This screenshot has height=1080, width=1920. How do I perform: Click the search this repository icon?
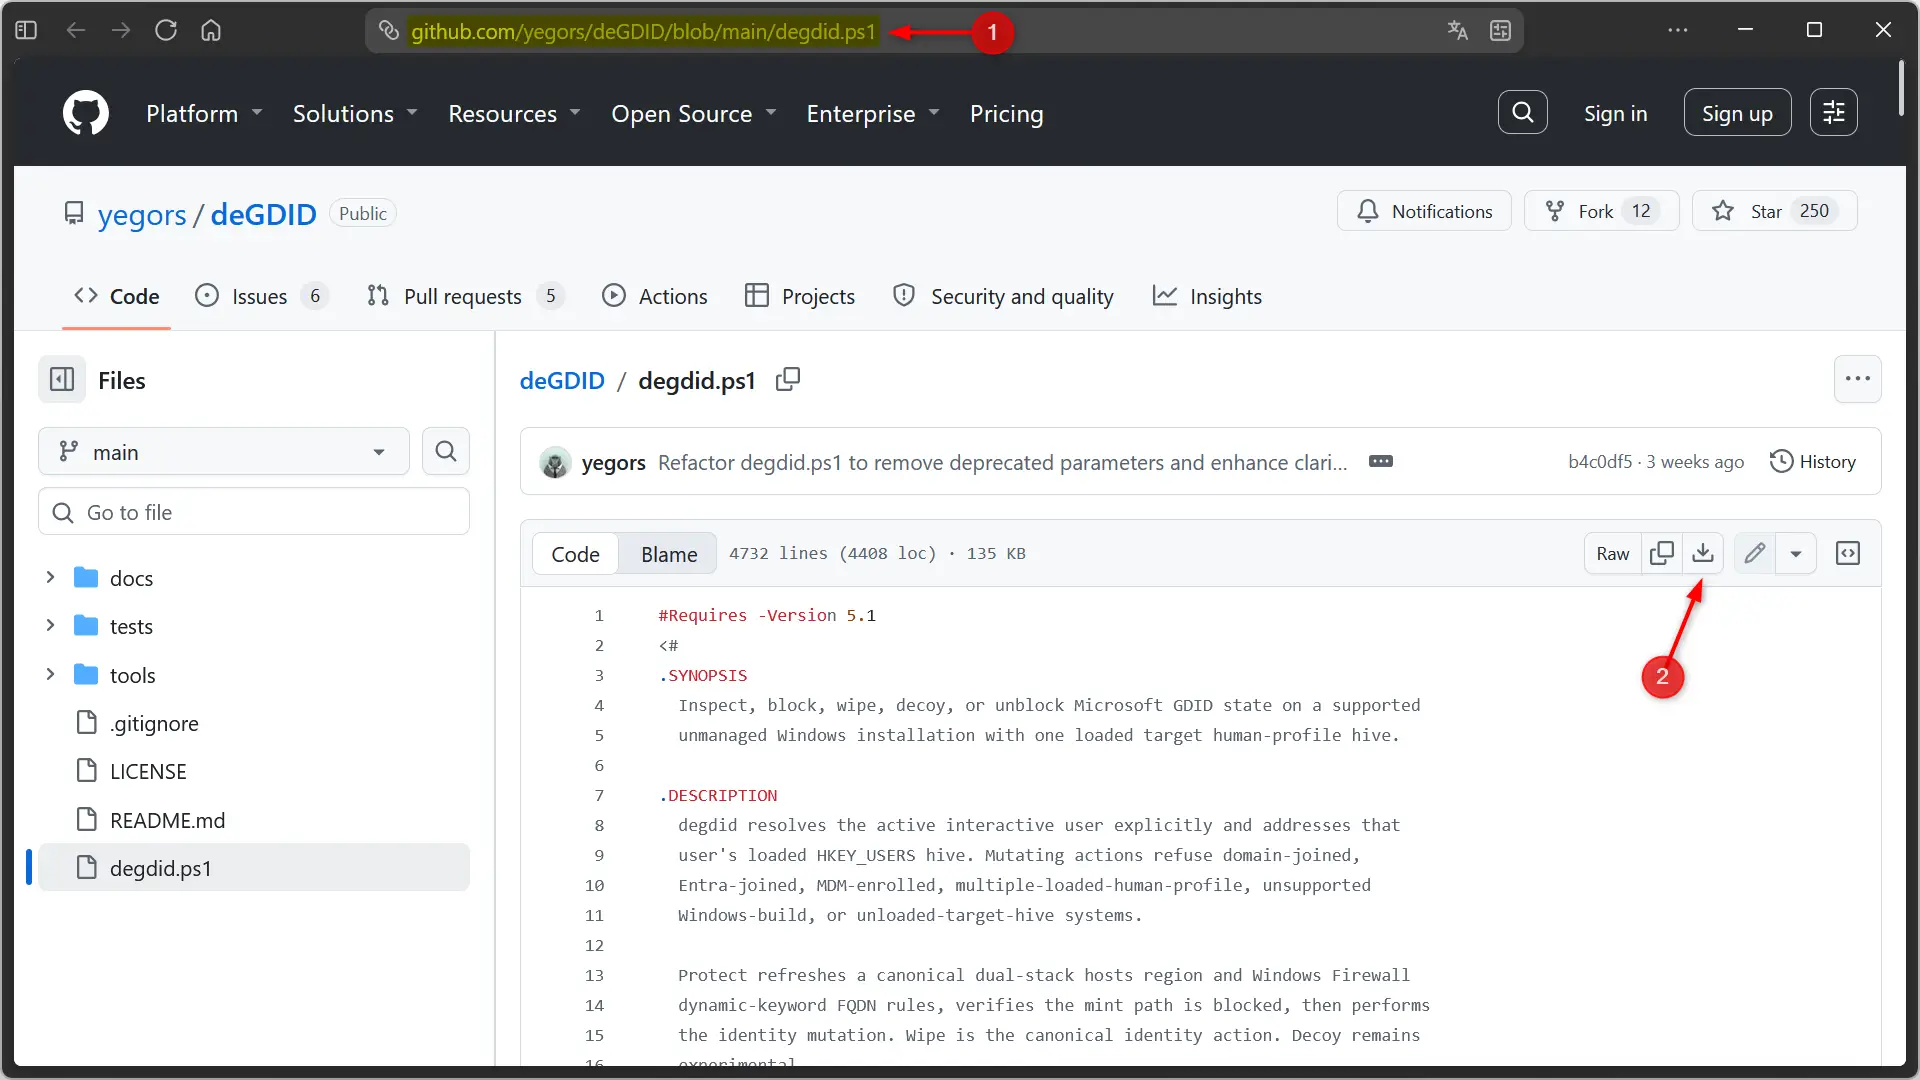[x=446, y=452]
